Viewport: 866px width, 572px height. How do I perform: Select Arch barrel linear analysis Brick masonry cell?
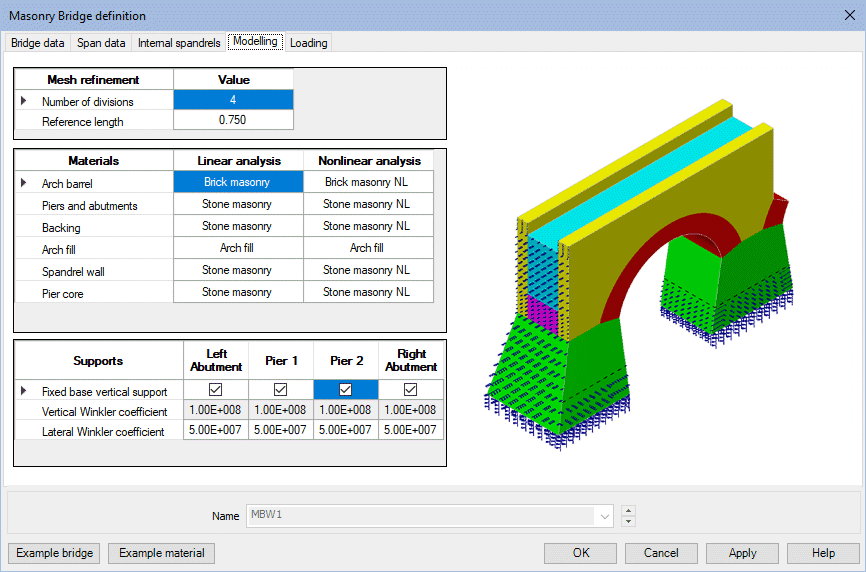(x=237, y=182)
